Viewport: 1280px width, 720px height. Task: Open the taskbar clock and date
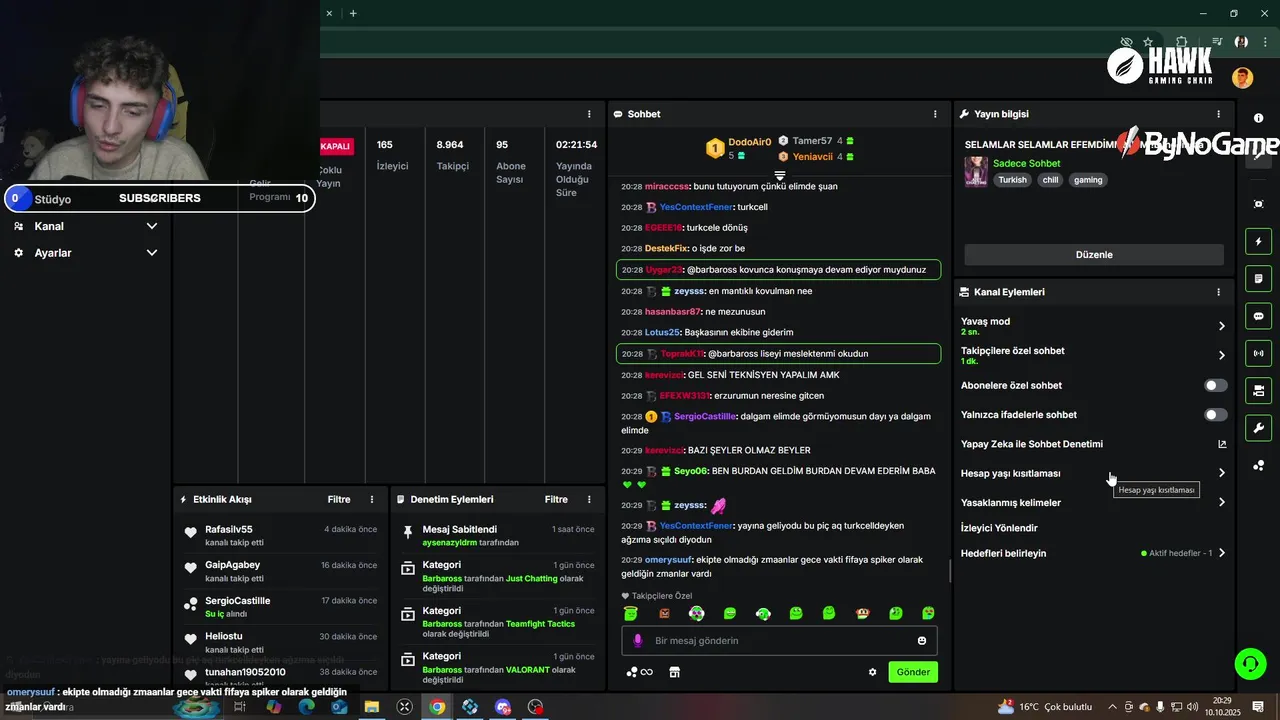(x=1222, y=707)
